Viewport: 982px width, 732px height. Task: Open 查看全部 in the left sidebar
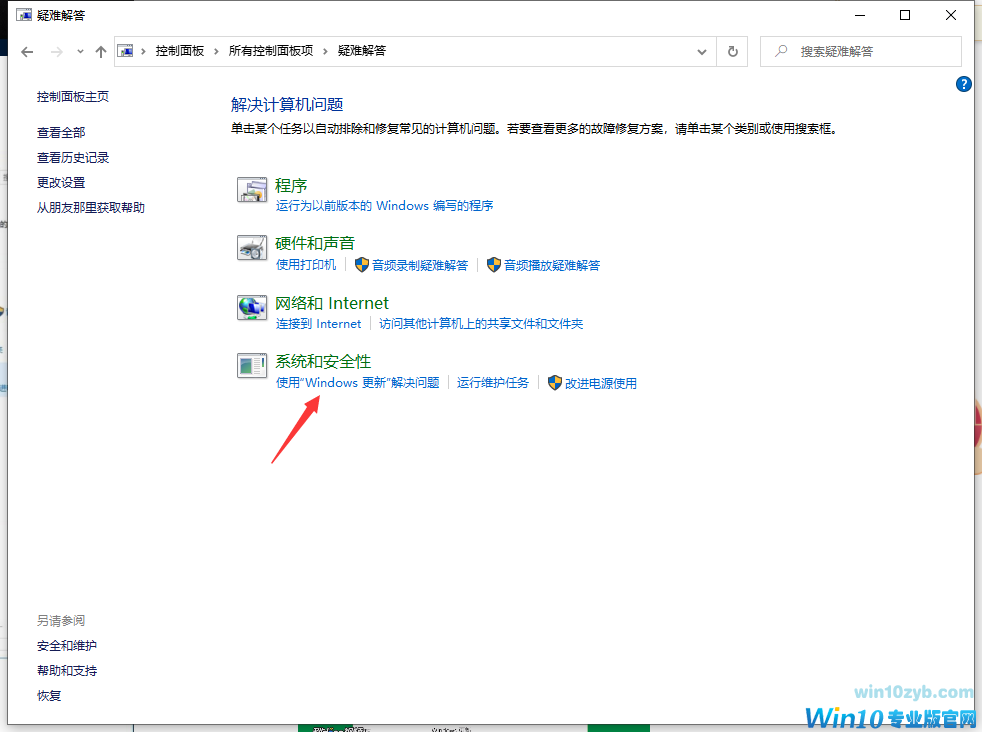point(61,132)
